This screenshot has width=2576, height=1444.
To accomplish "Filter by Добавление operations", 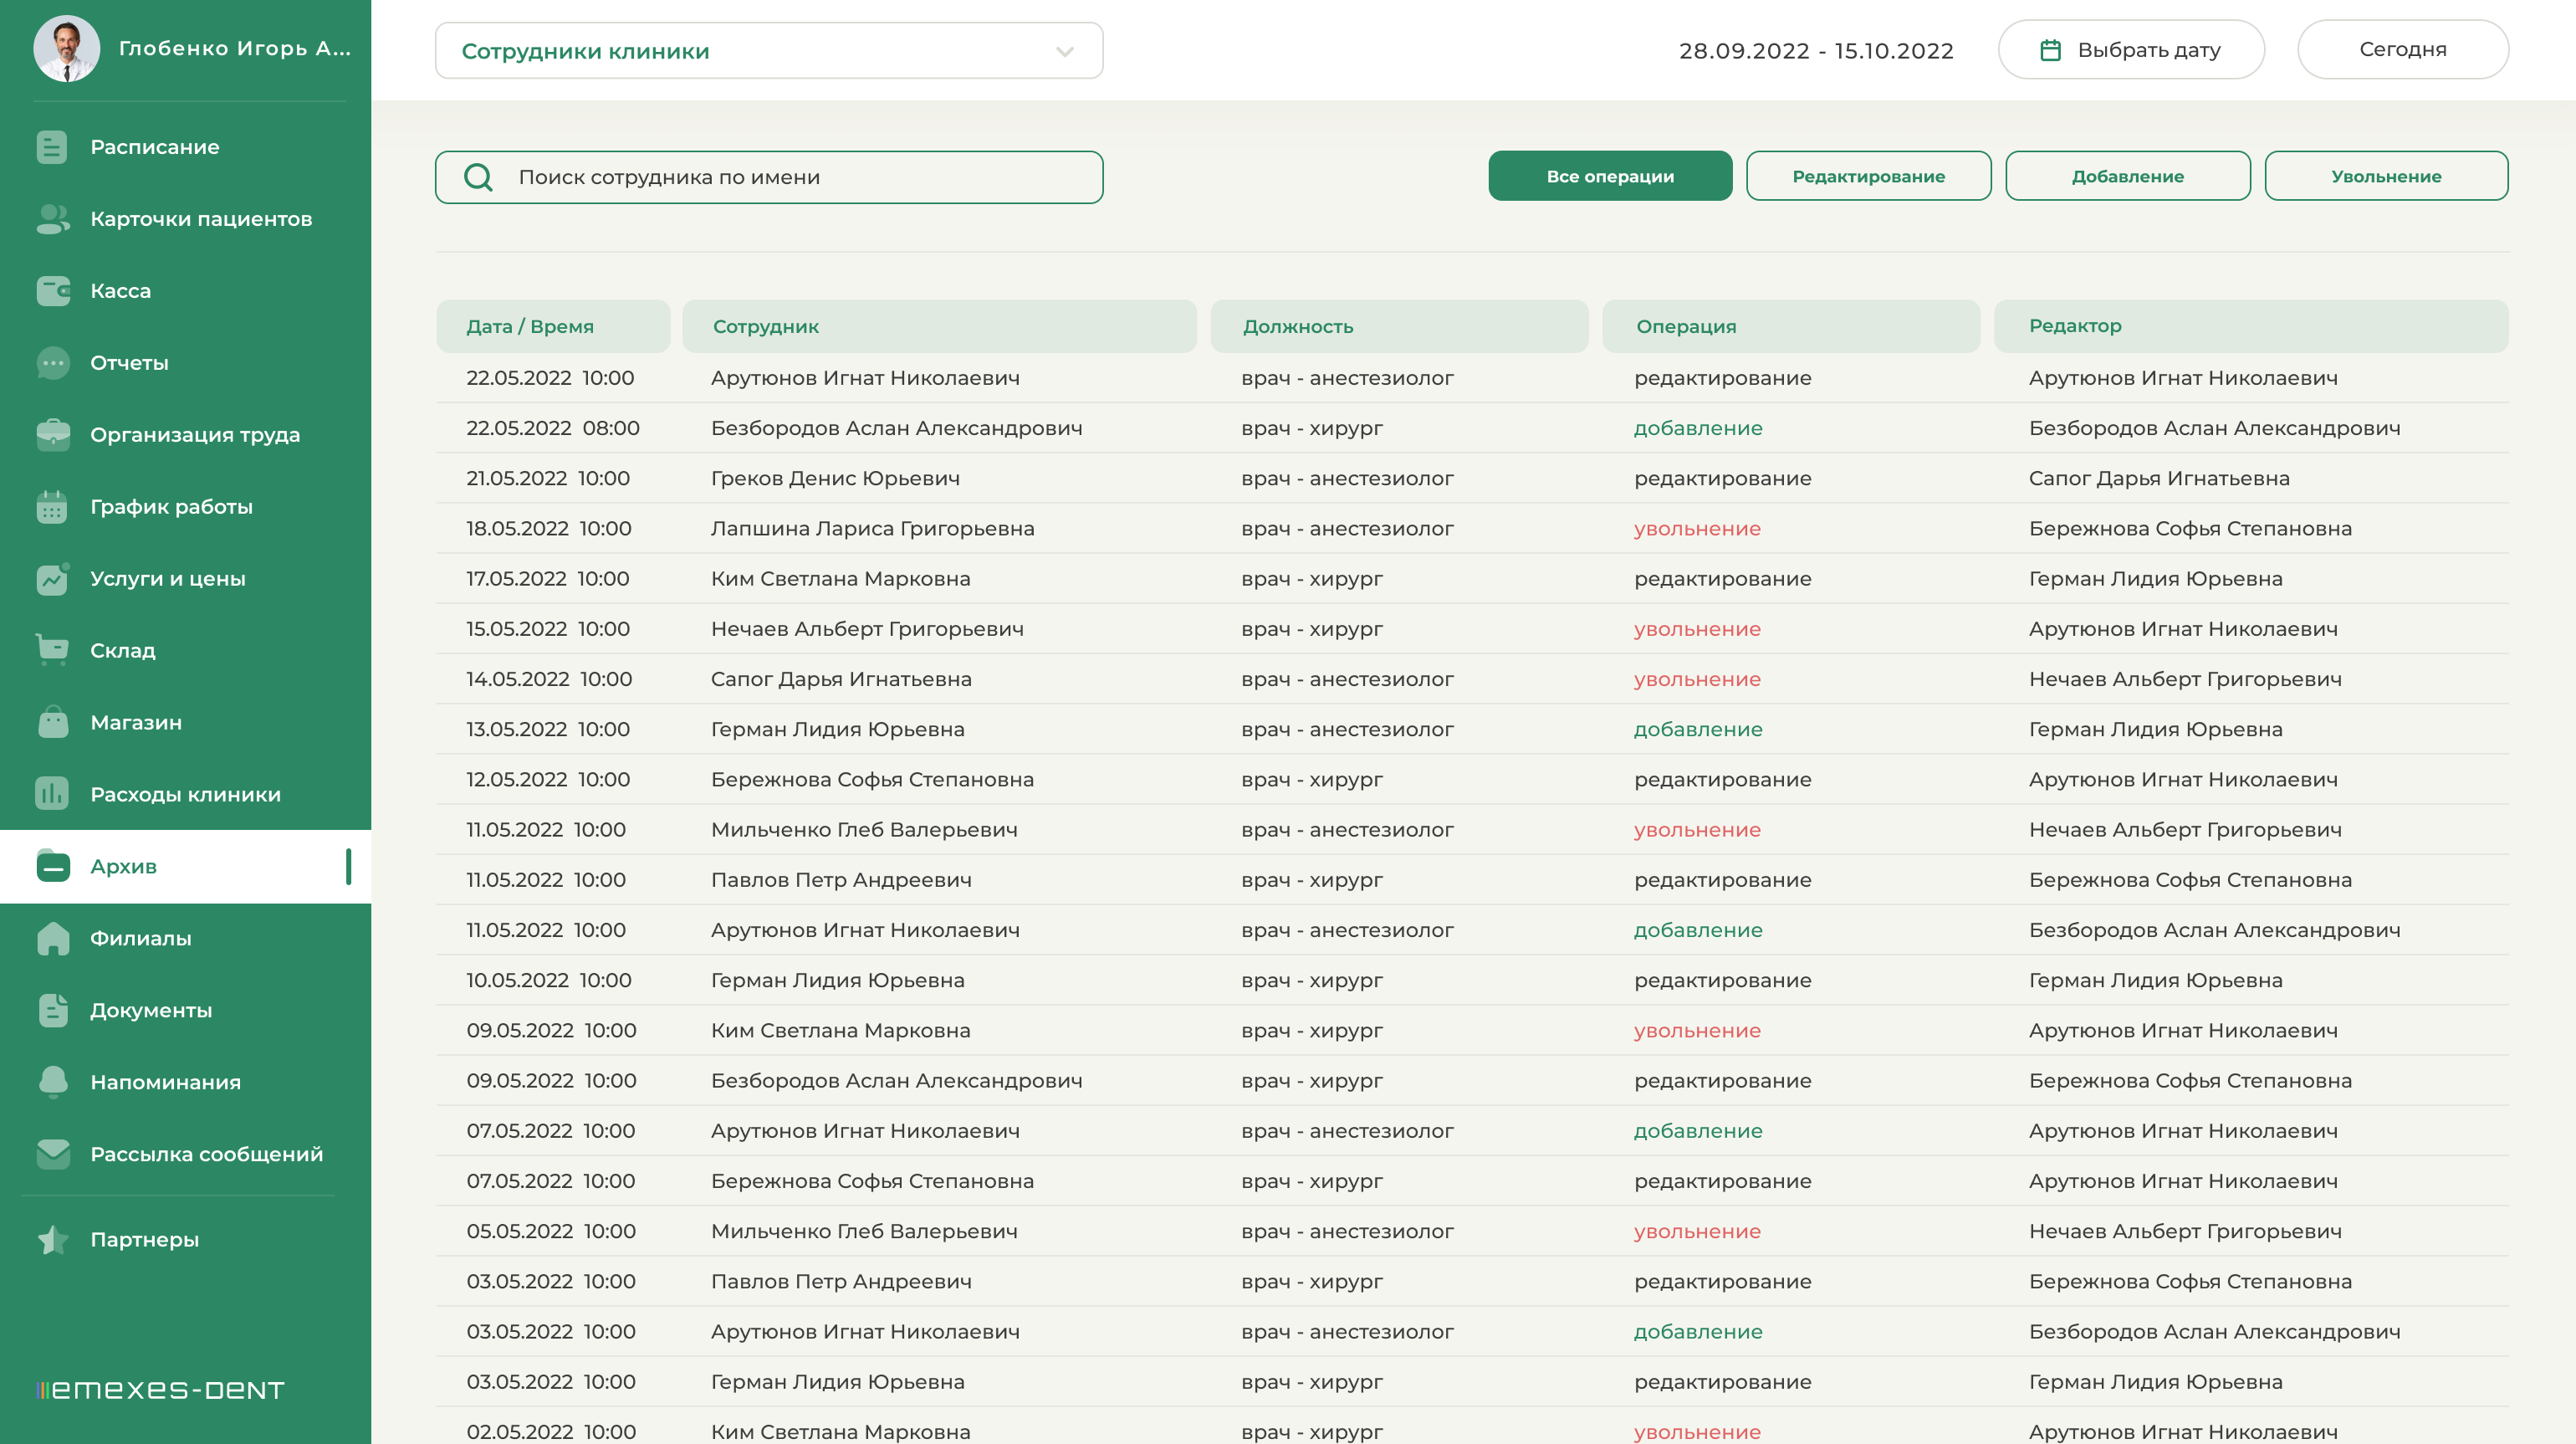I will pos(2127,176).
